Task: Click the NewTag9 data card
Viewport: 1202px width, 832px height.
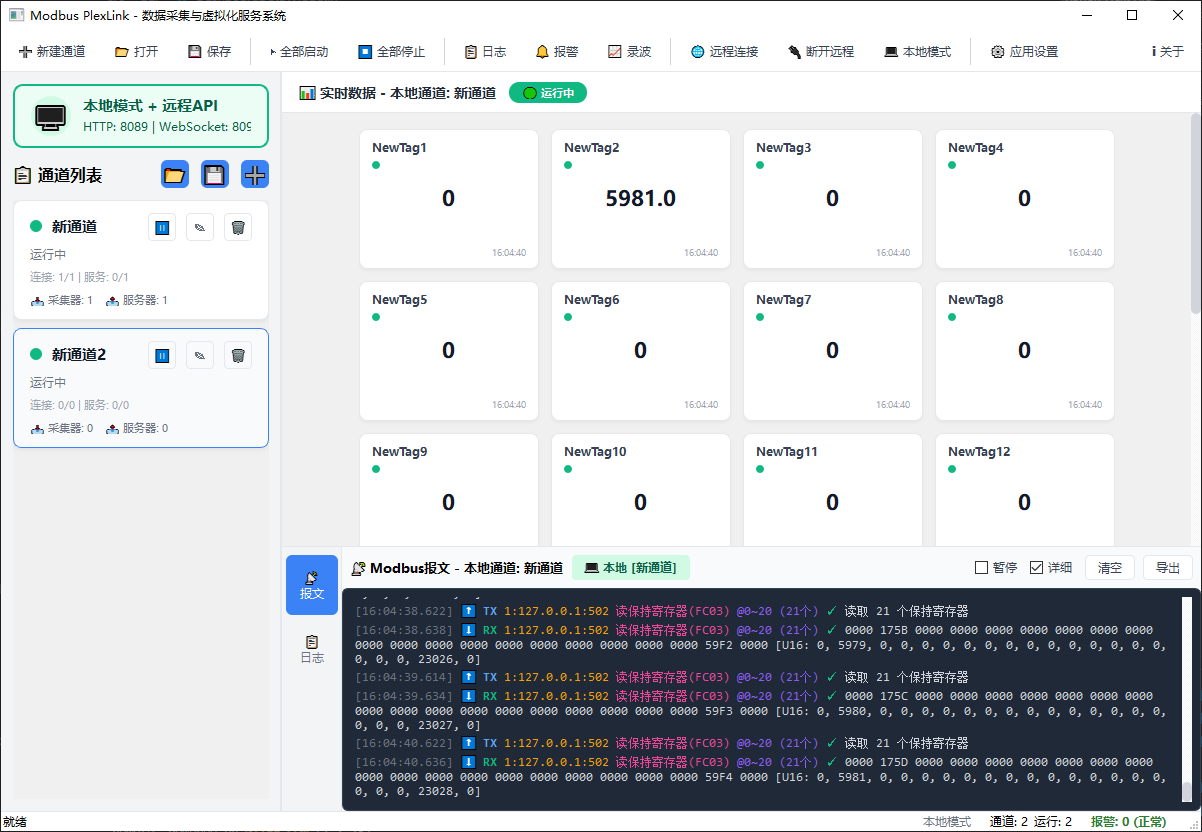Action: pyautogui.click(x=449, y=490)
